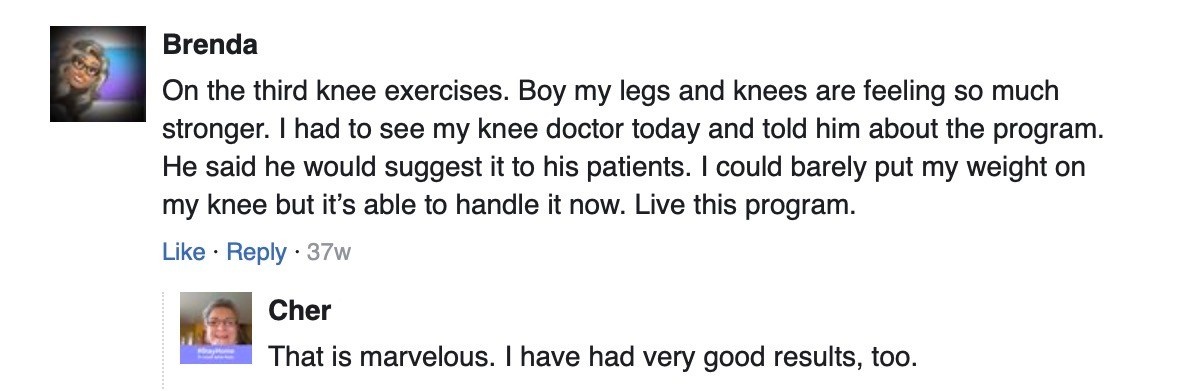Click the Cher commenter name

click(300, 311)
